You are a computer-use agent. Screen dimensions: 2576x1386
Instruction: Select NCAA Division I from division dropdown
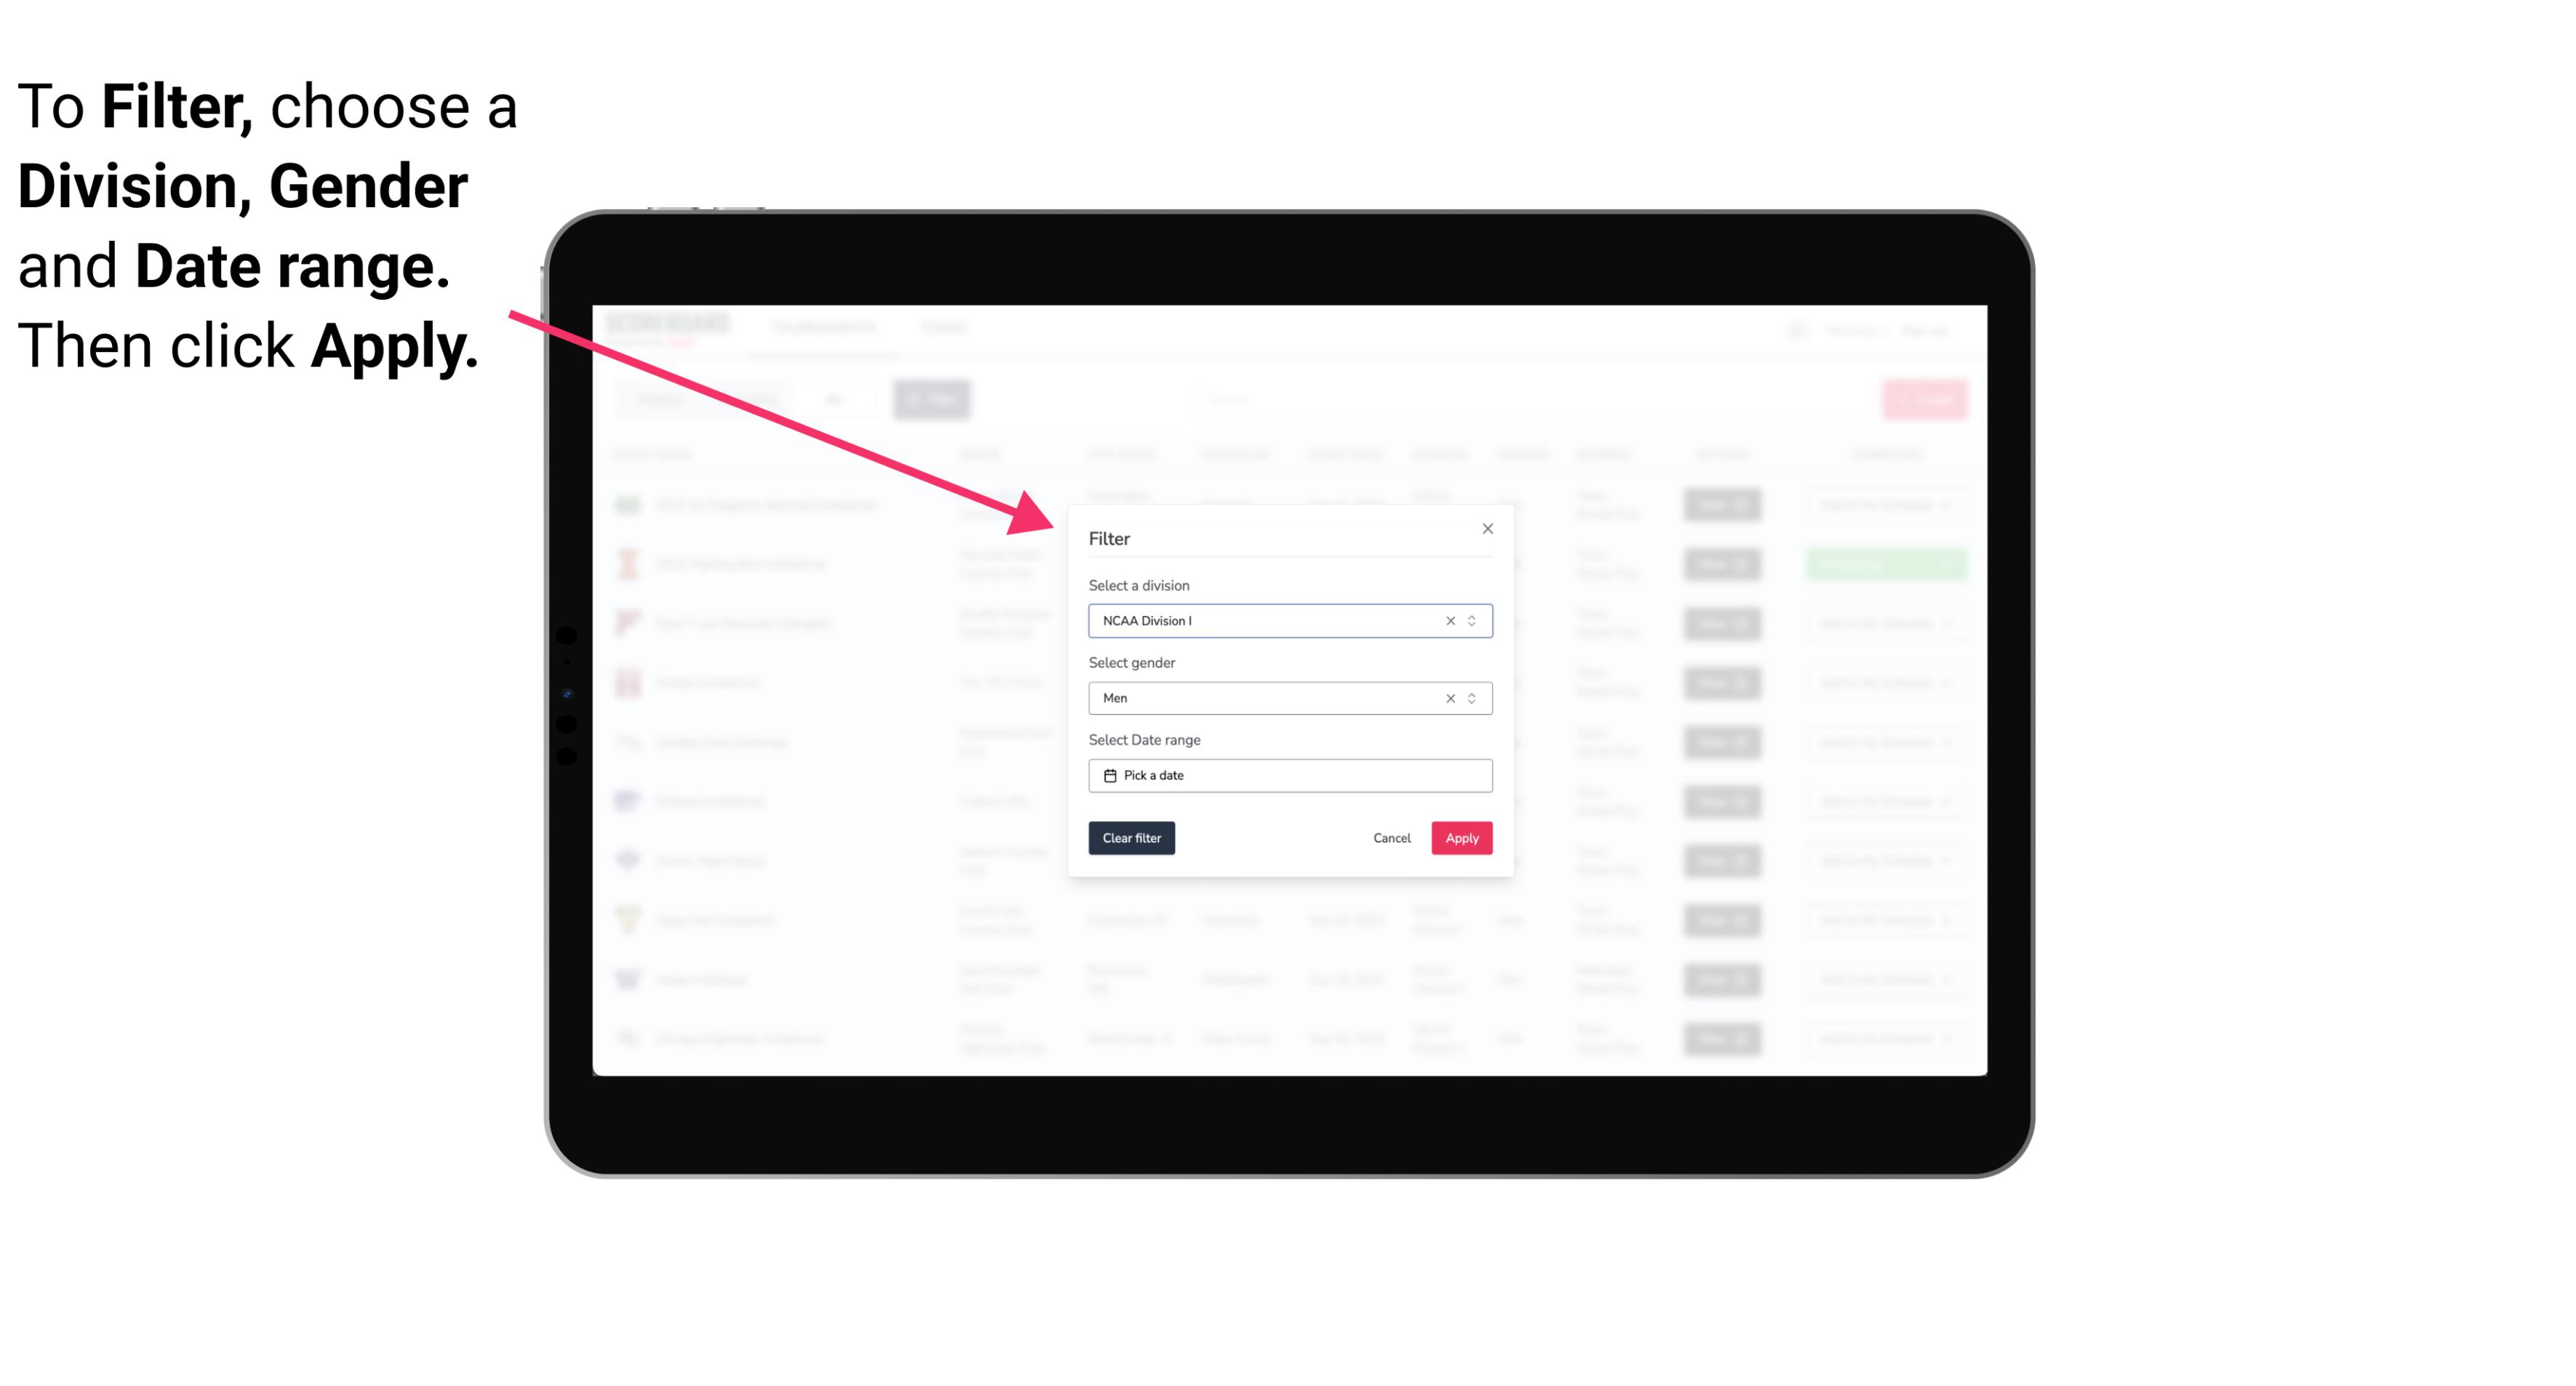1289,620
